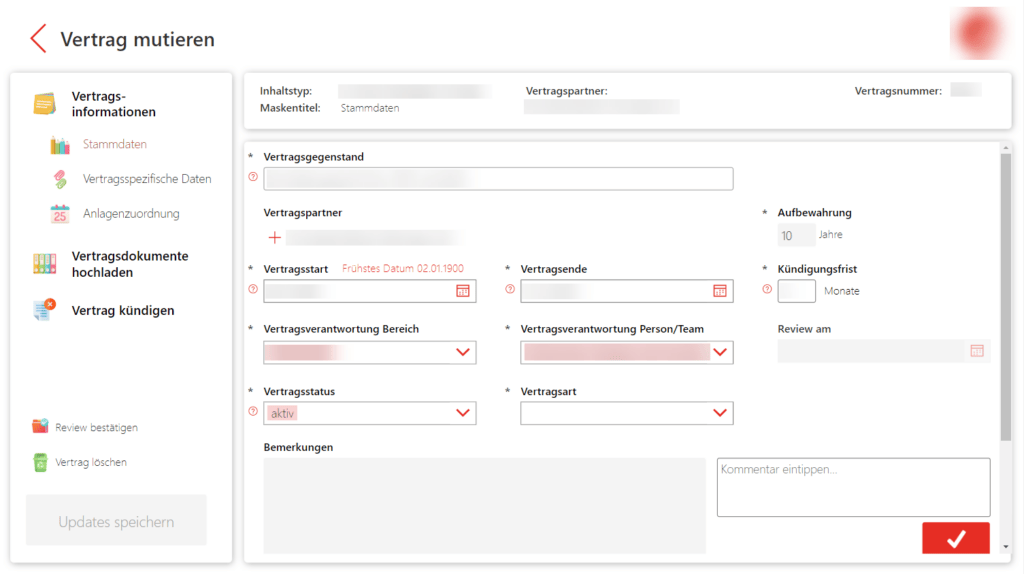Click the form's vertical scrollbar
The width and height of the screenshot is (1024, 574).
pyautogui.click(x=1005, y=297)
